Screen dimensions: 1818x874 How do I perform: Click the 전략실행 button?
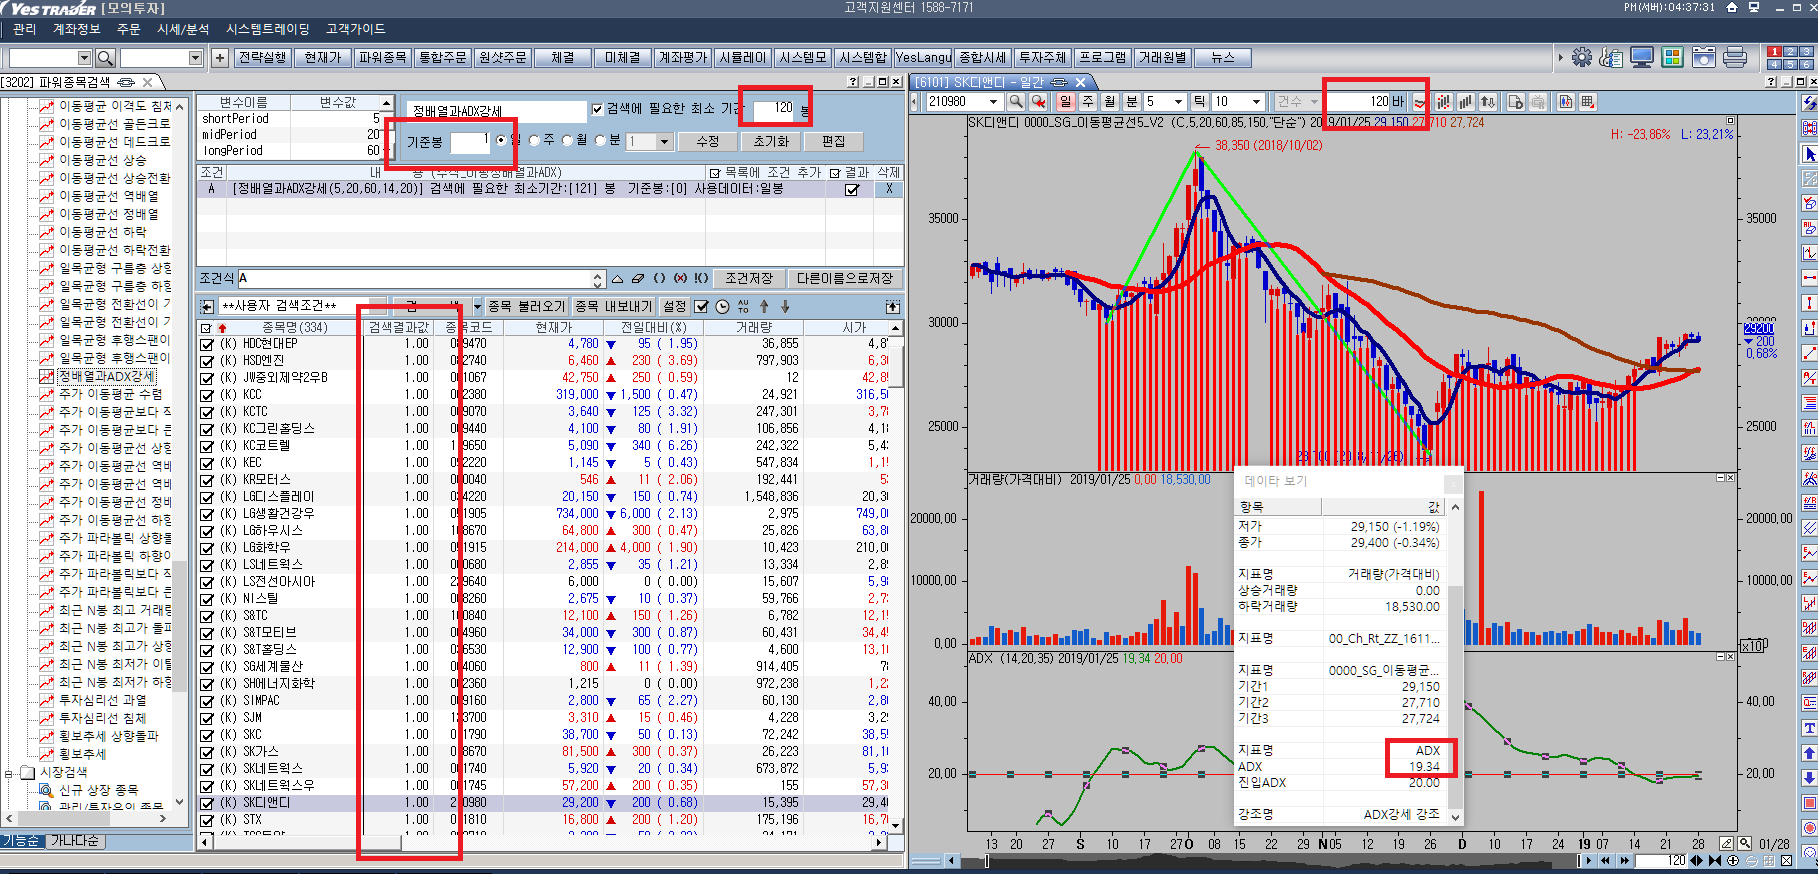pyautogui.click(x=262, y=58)
